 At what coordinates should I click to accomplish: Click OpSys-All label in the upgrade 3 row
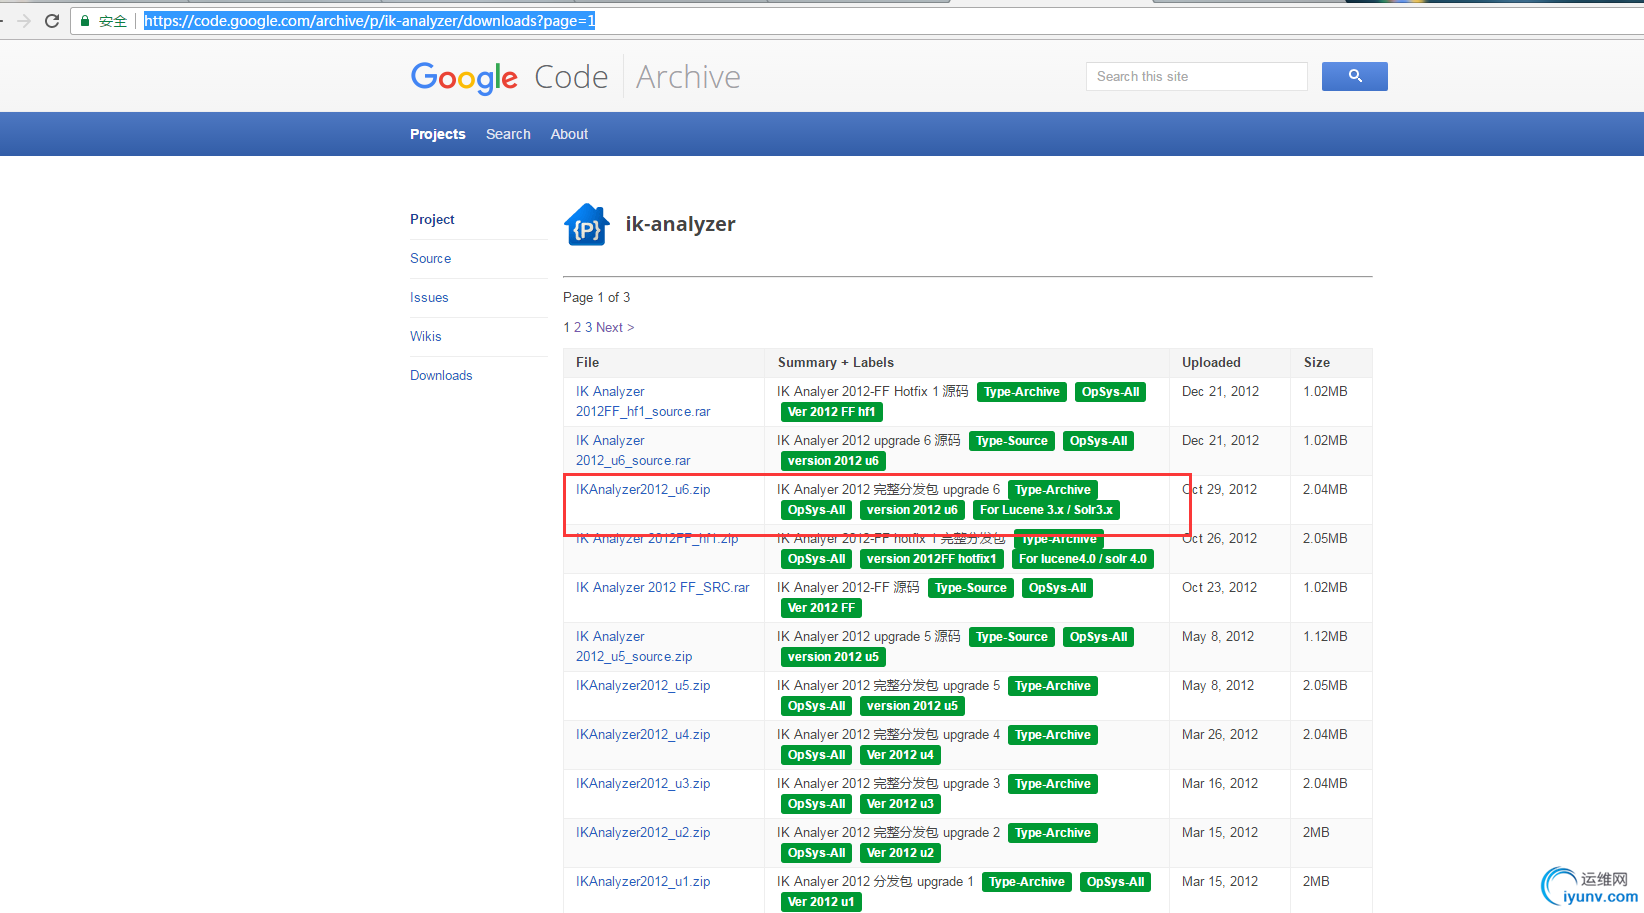pyautogui.click(x=816, y=804)
